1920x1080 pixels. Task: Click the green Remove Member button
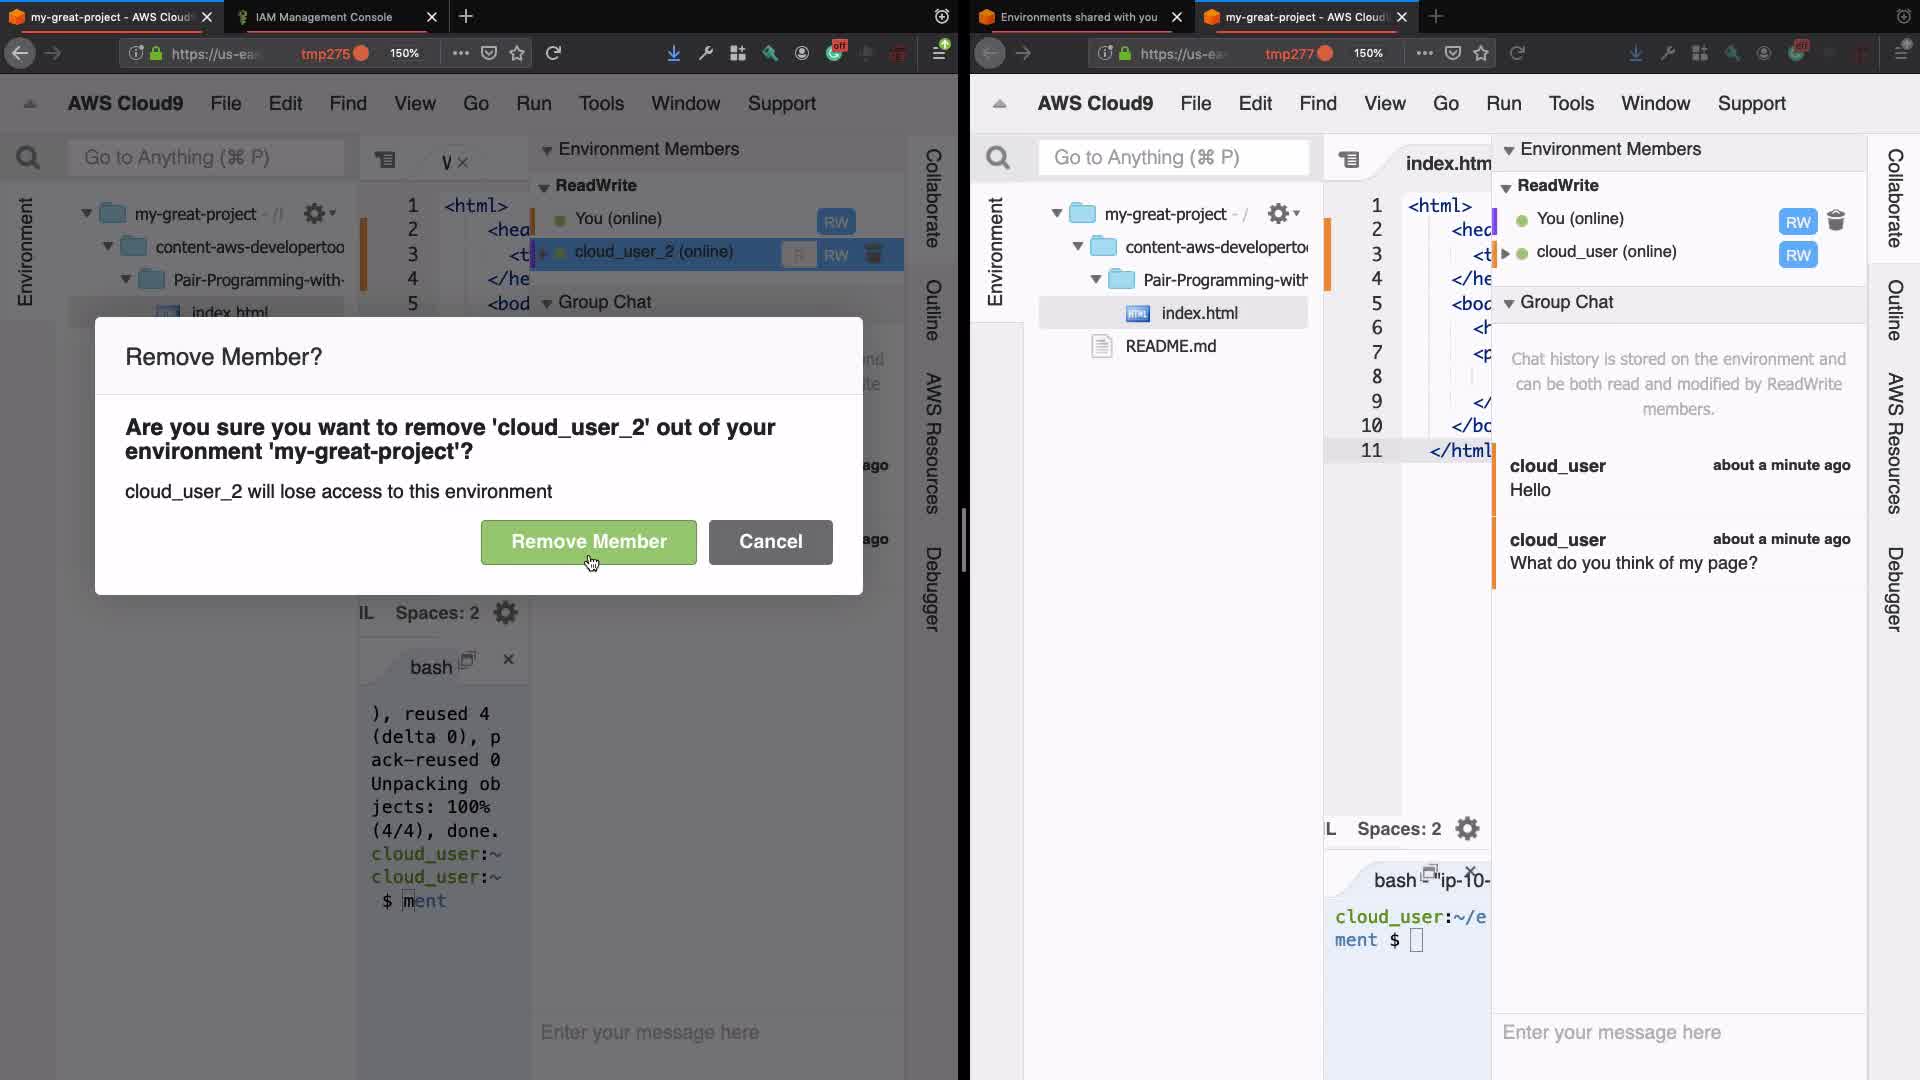pyautogui.click(x=588, y=541)
